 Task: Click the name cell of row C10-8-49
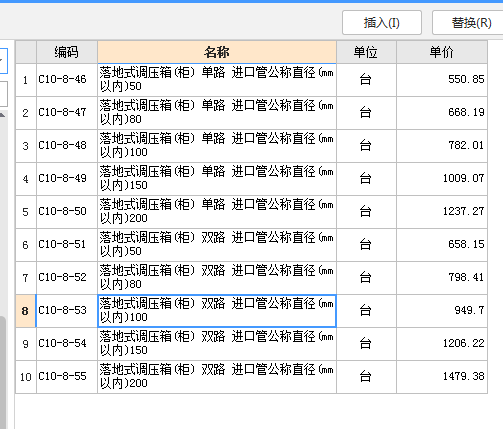click(x=217, y=179)
